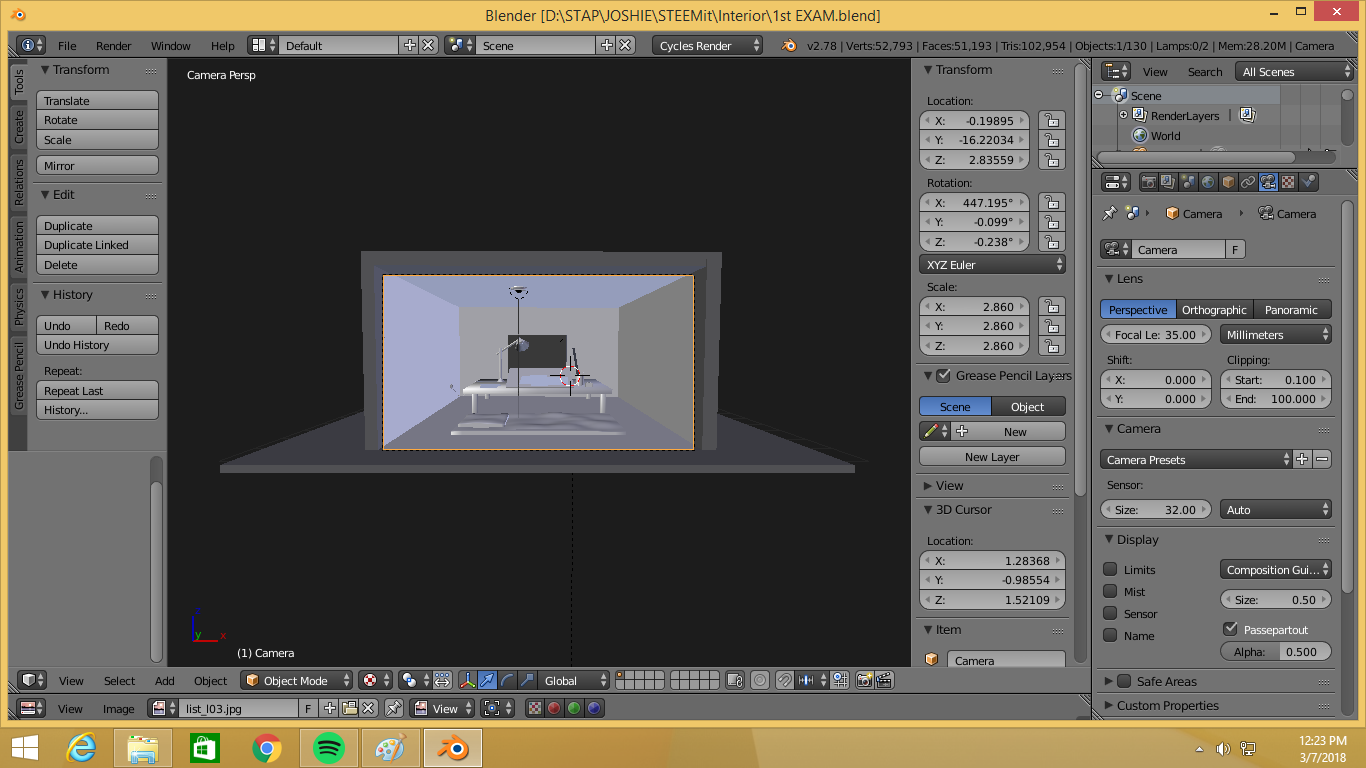The width and height of the screenshot is (1366, 768).
Task: Add new camera preset with plus button
Action: click(x=1302, y=459)
